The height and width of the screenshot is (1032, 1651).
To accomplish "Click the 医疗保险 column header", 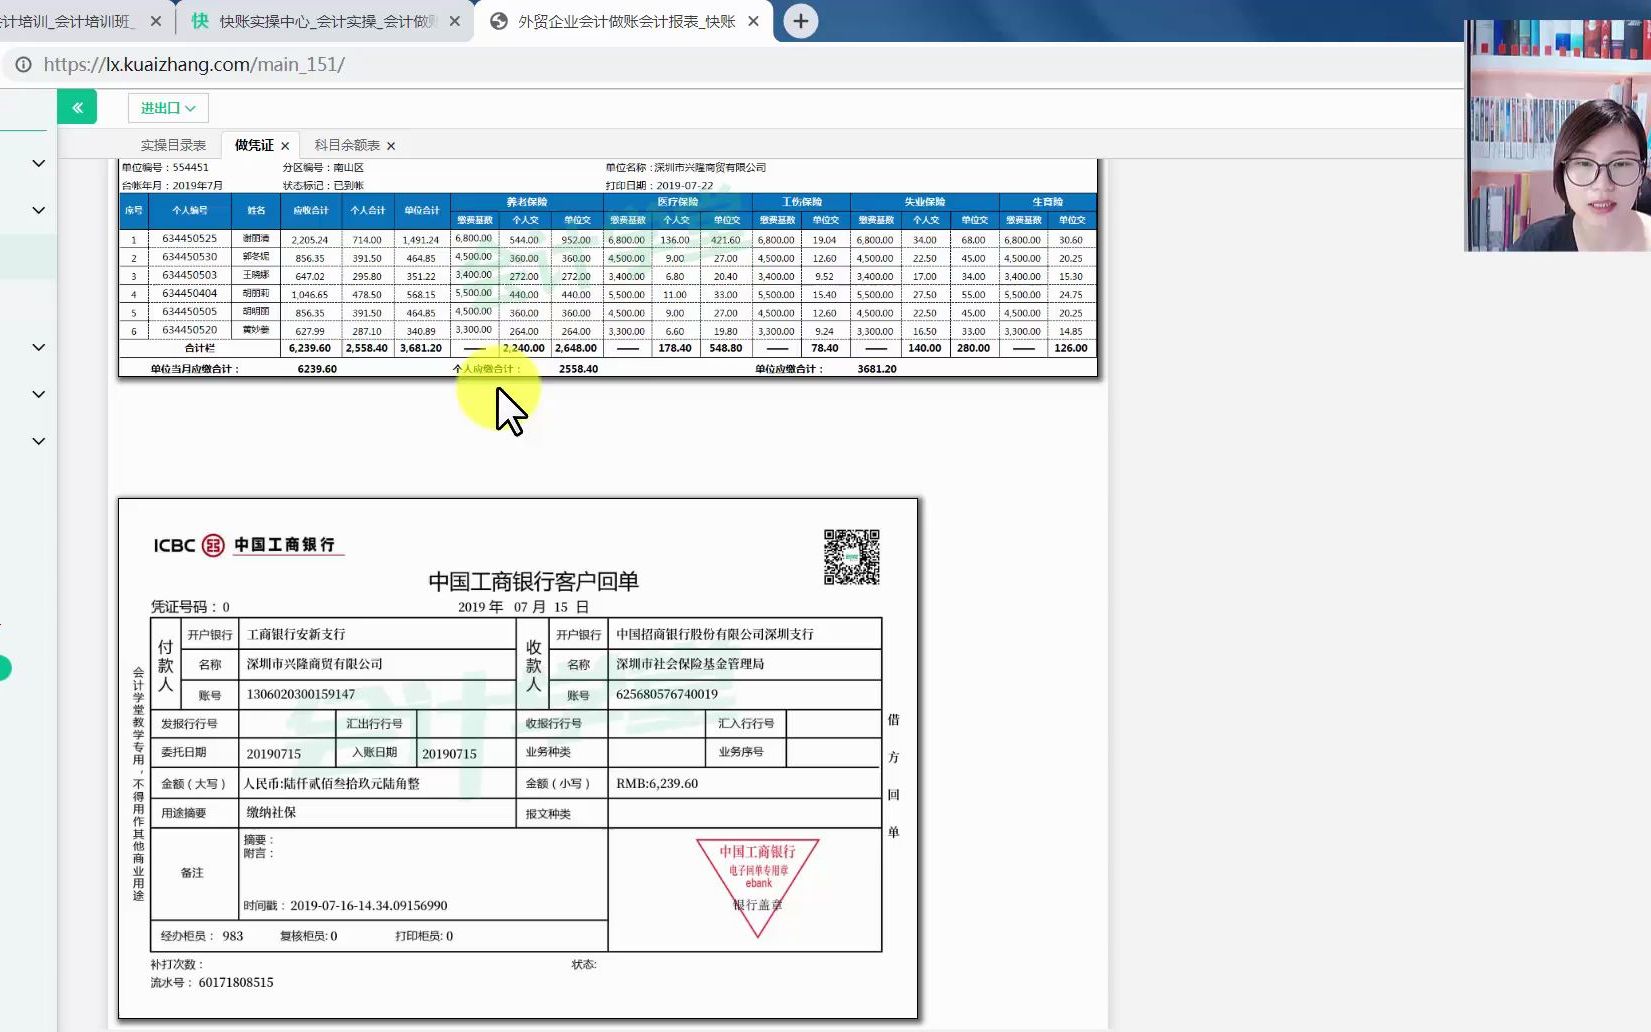I will coord(677,201).
